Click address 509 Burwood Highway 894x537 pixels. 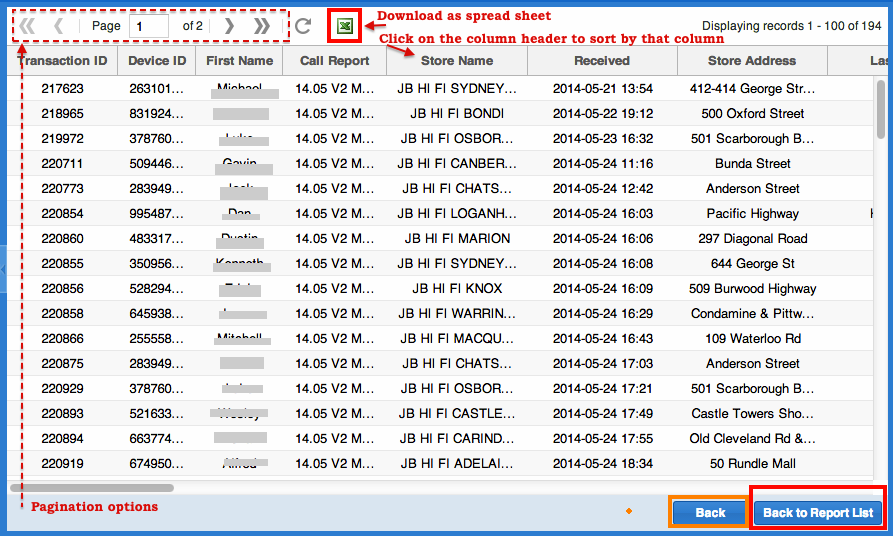pos(753,288)
